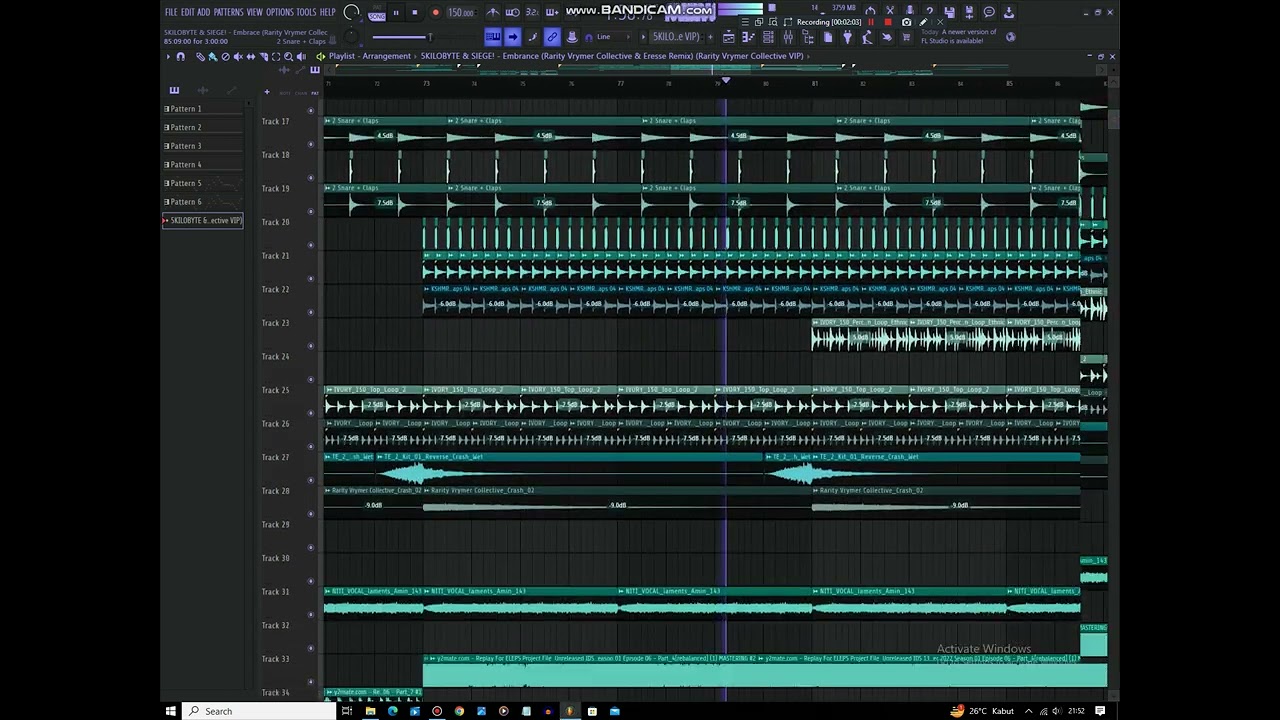Open the VIEW menu

tap(254, 12)
